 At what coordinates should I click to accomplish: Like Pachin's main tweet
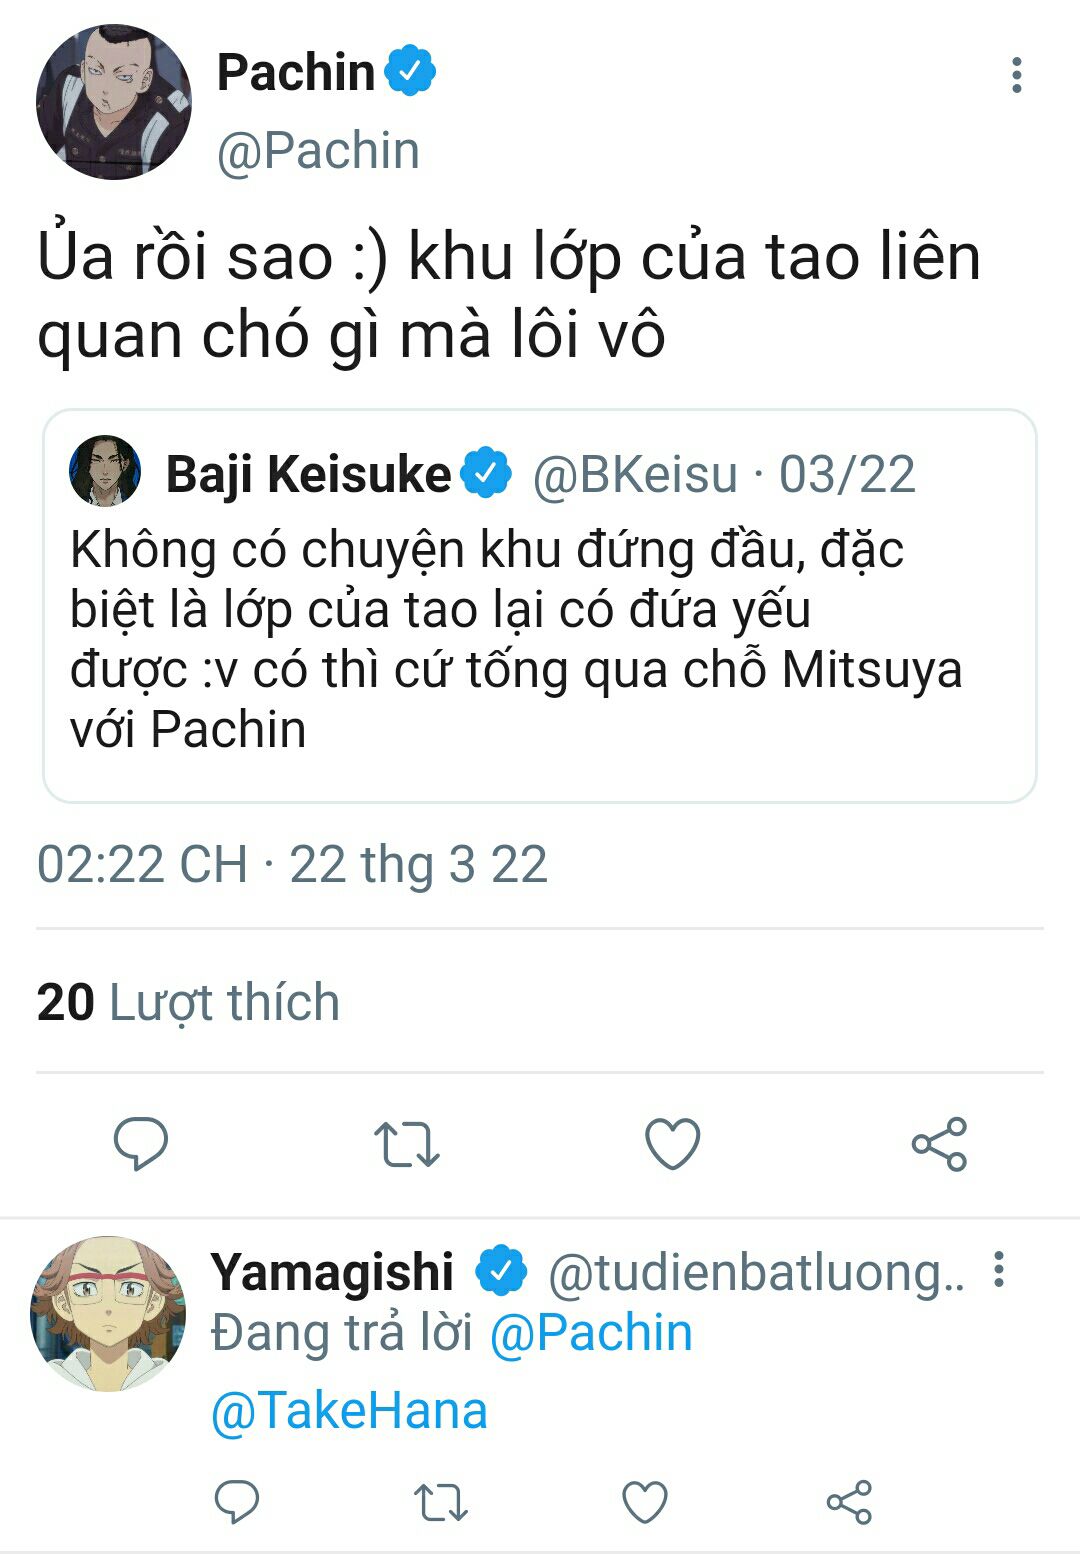pos(673,1144)
